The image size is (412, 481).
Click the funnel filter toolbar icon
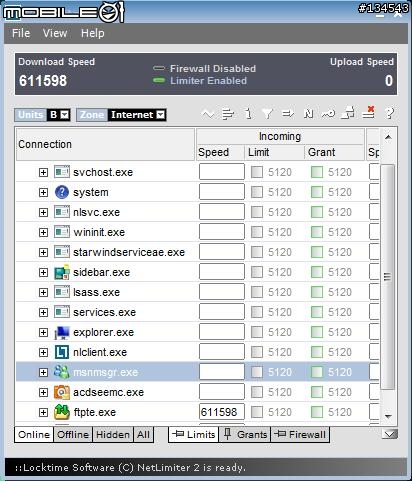267,114
